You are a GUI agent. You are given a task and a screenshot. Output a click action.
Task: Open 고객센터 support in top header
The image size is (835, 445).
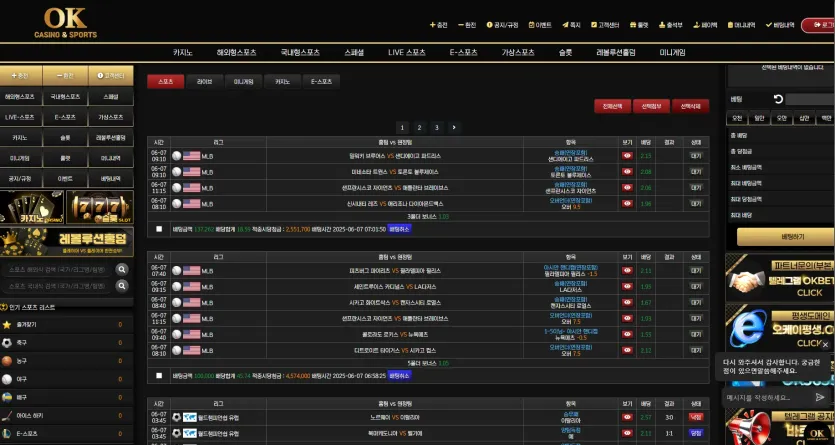(605, 25)
